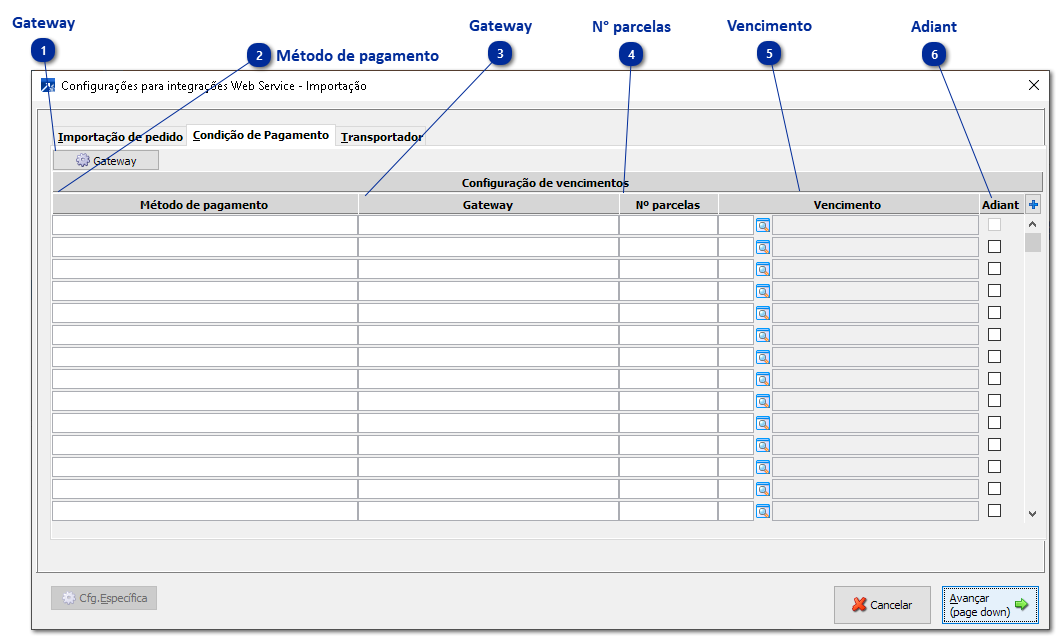1059x639 pixels.
Task: Click Nº parcelas field in first row
Action: pos(668,225)
